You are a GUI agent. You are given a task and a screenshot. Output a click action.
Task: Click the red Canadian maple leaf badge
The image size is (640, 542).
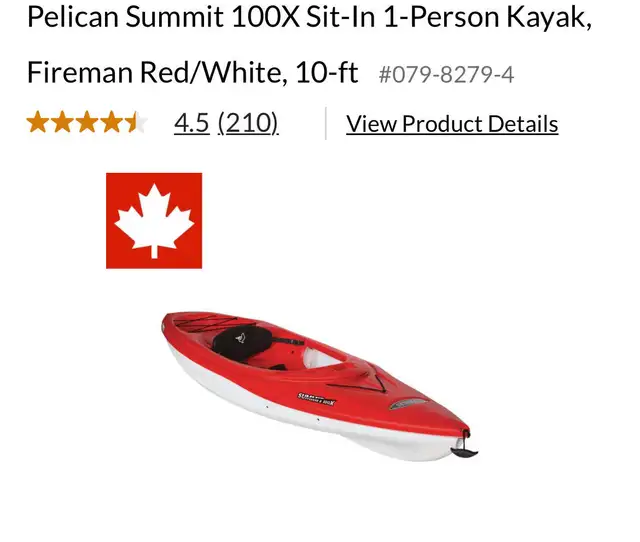point(154,220)
